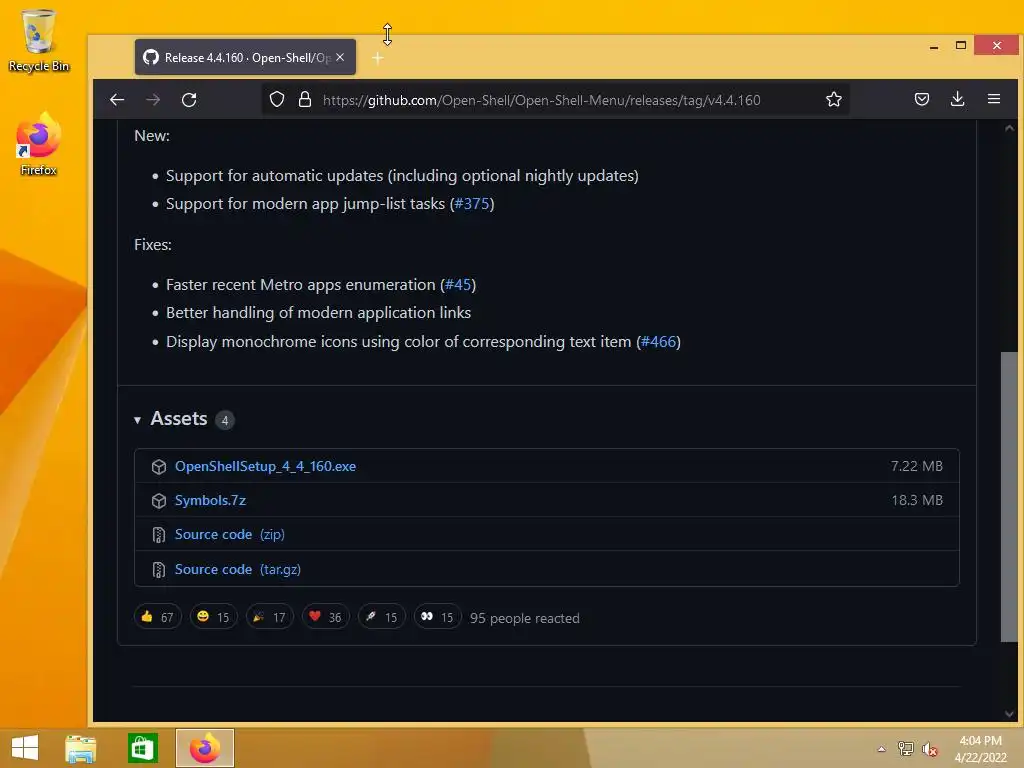Screen dimensions: 1024x768
Task: Download Source code (tar.gz)
Action: [x=238, y=569]
